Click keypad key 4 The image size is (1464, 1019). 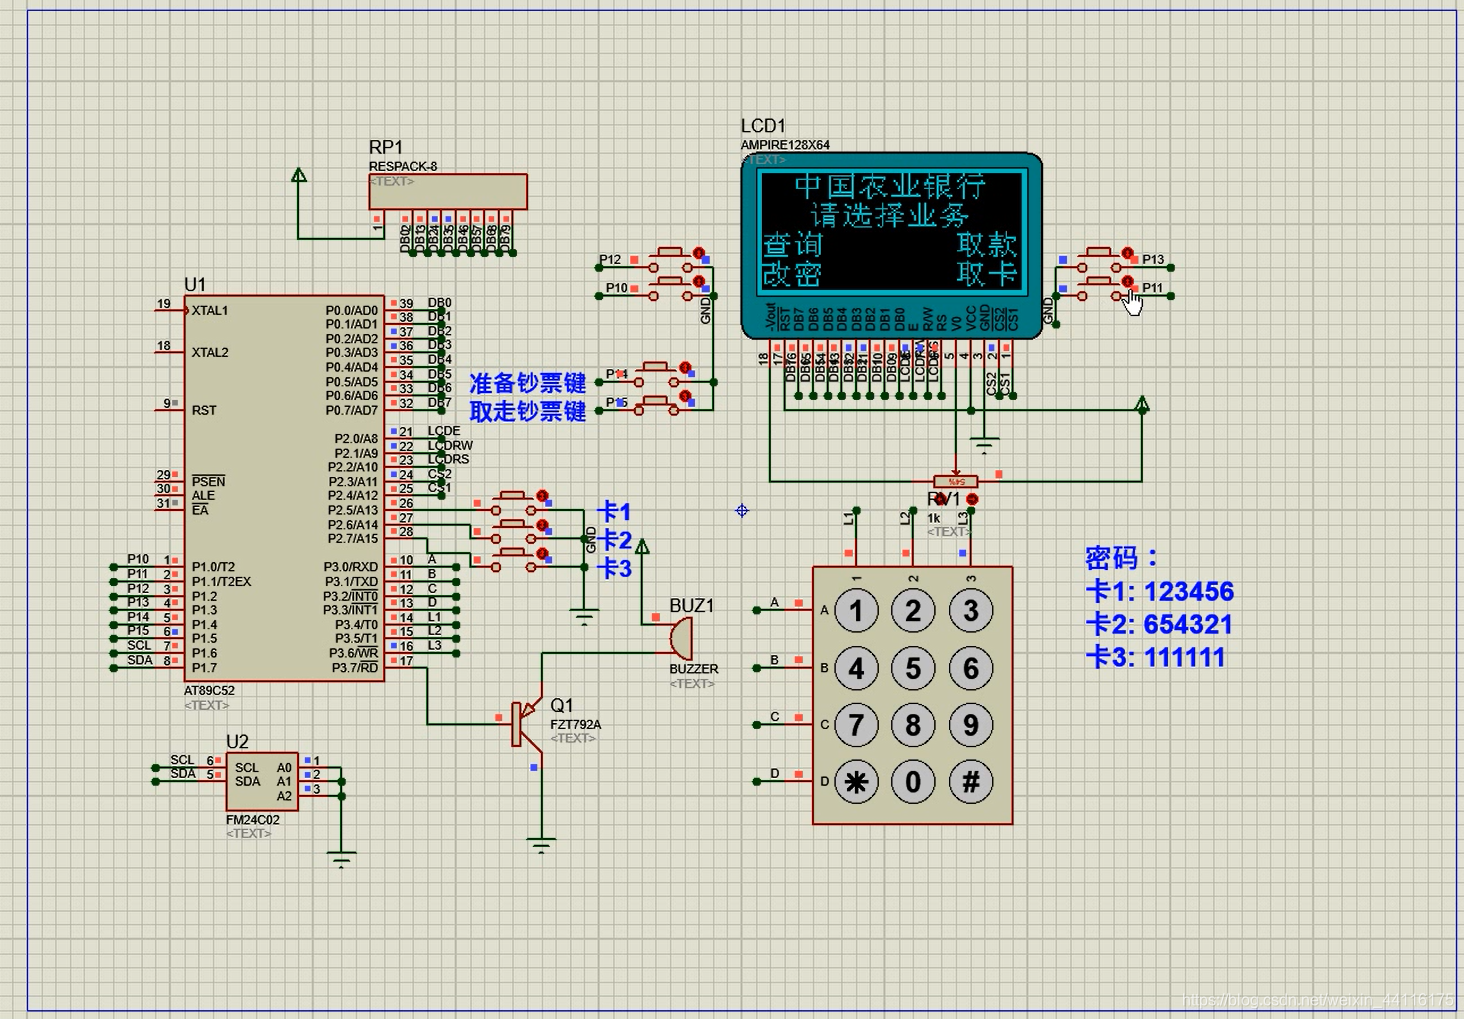coord(856,668)
